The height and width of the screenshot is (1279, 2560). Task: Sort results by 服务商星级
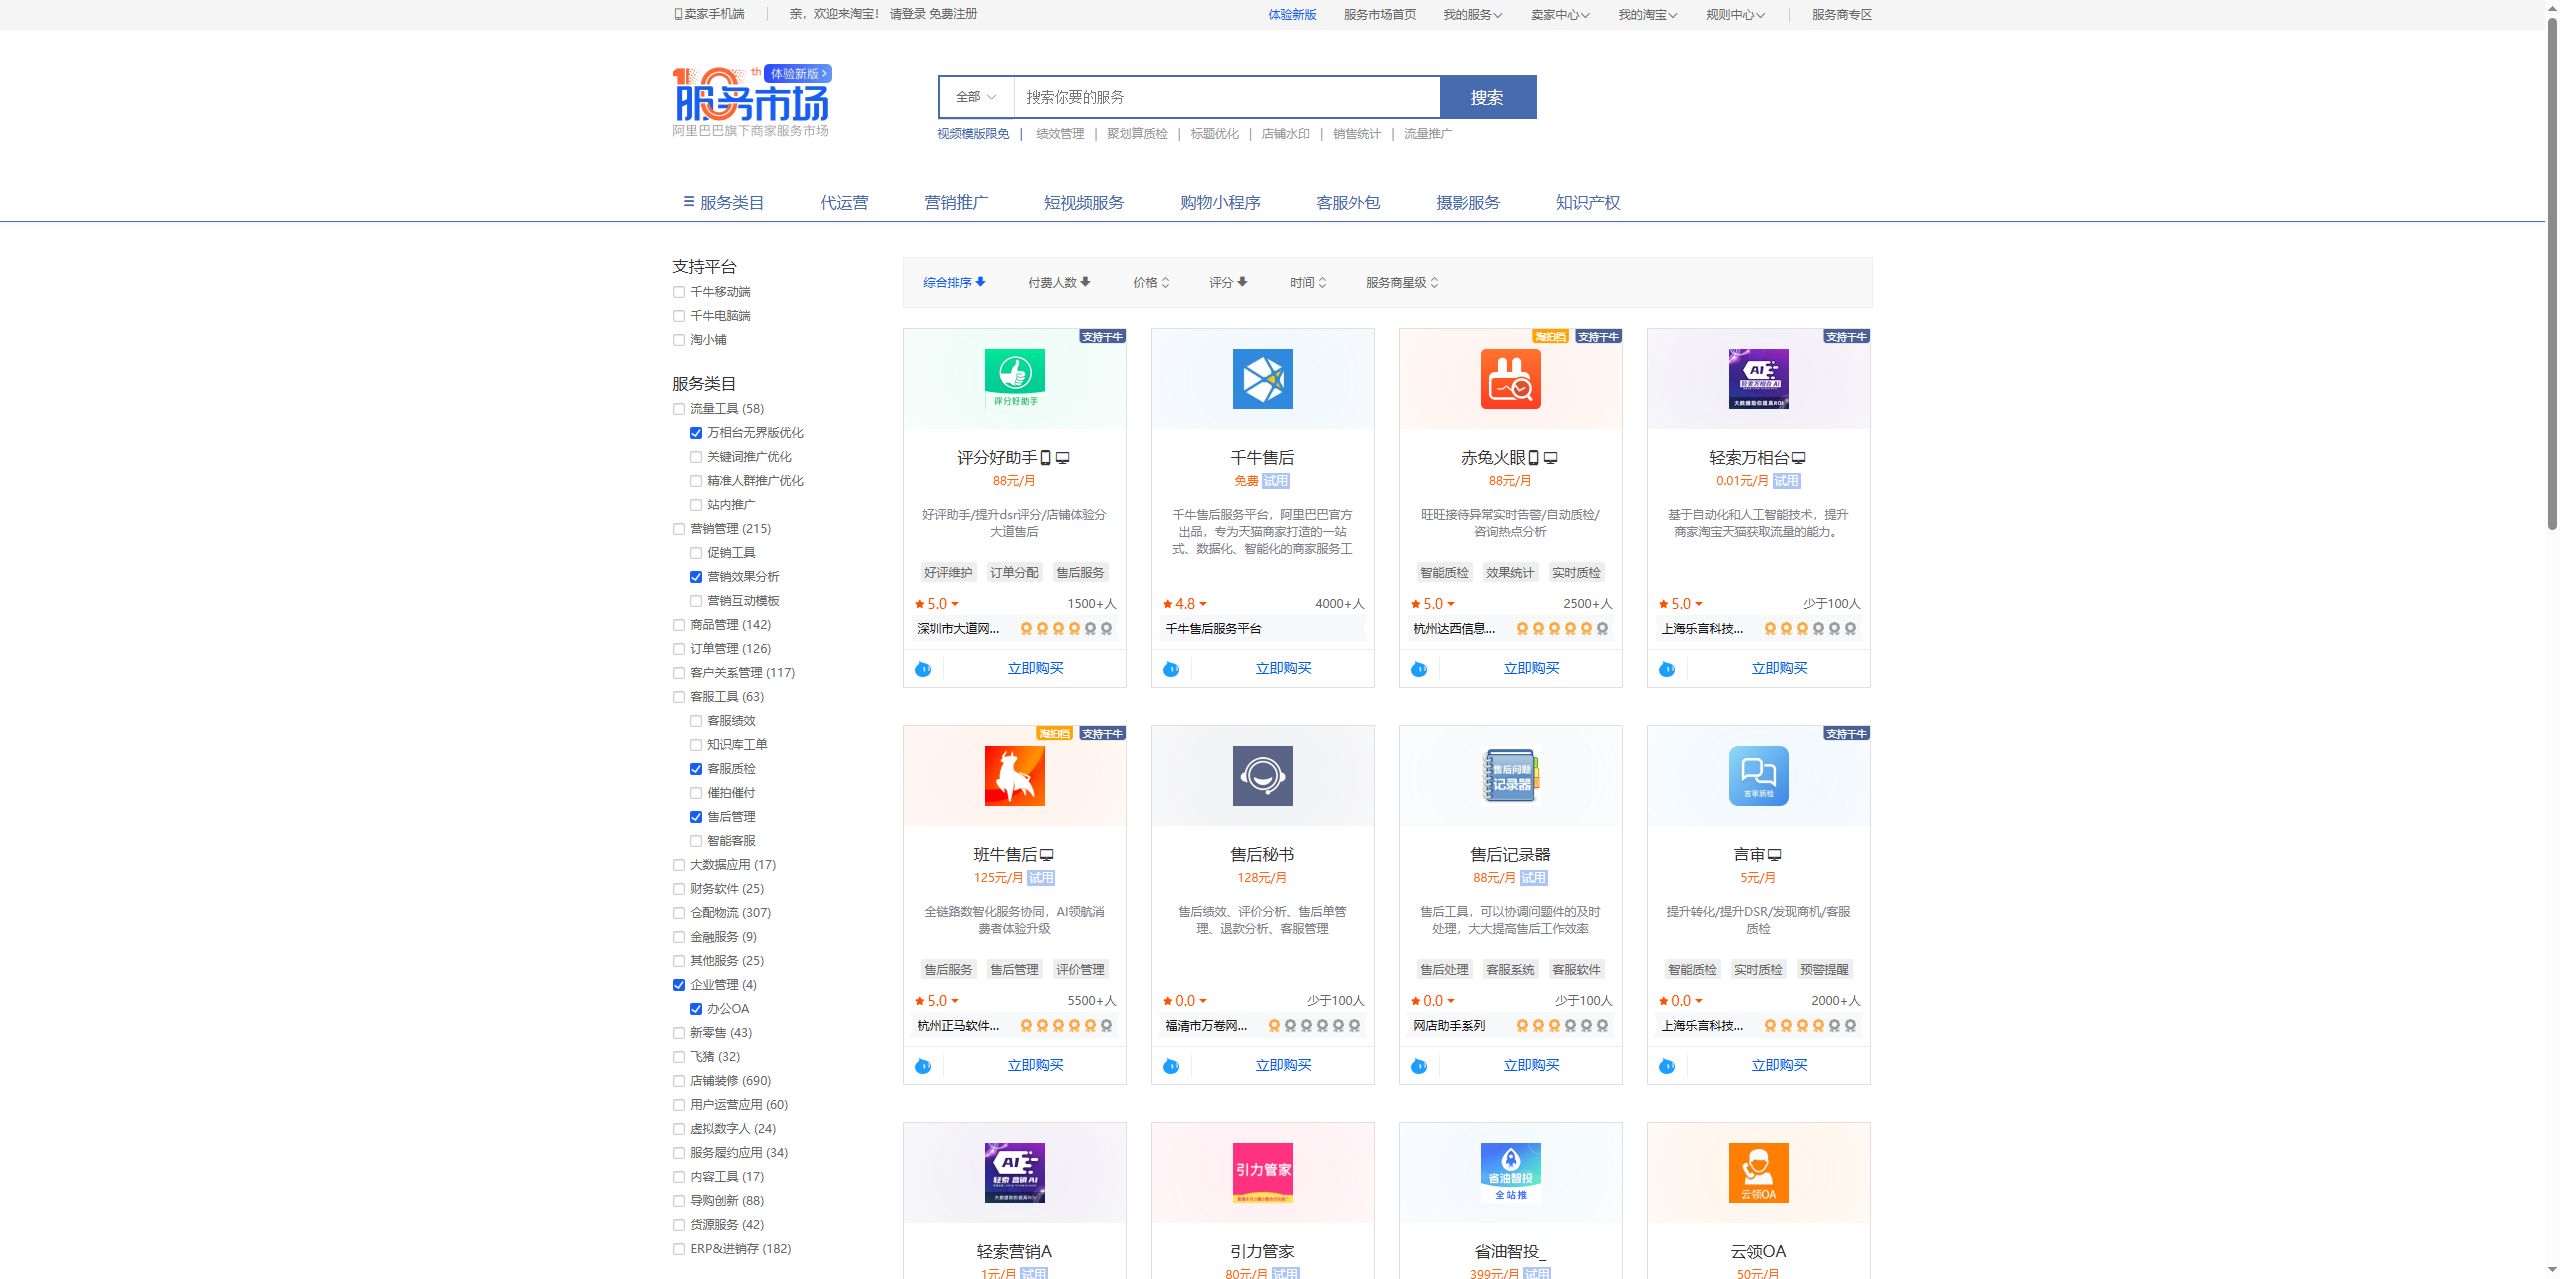point(1402,283)
